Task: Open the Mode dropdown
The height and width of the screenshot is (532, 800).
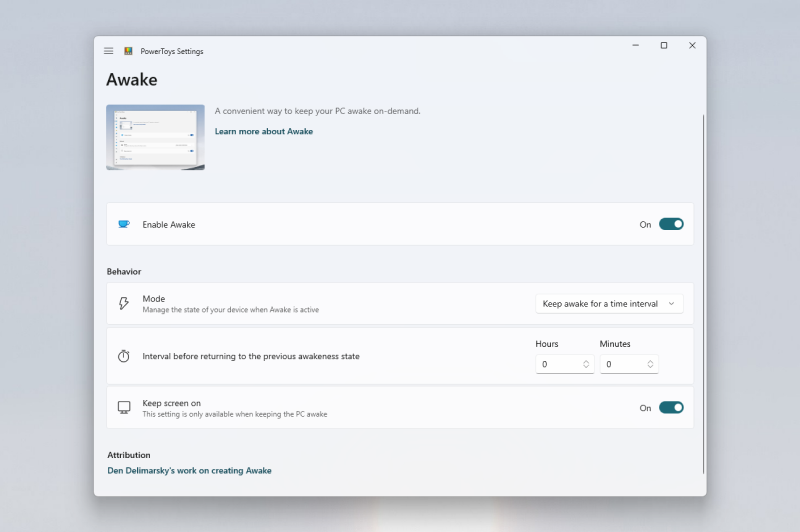Action: coord(609,303)
